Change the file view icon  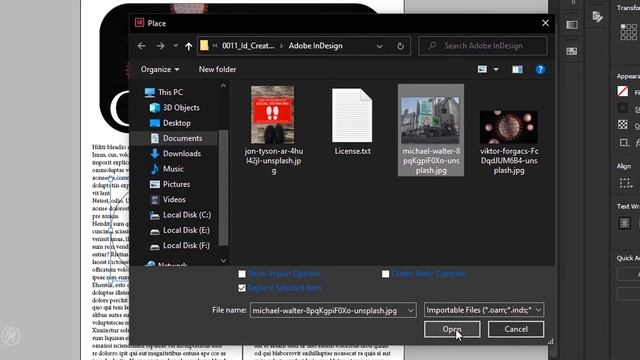pos(482,69)
